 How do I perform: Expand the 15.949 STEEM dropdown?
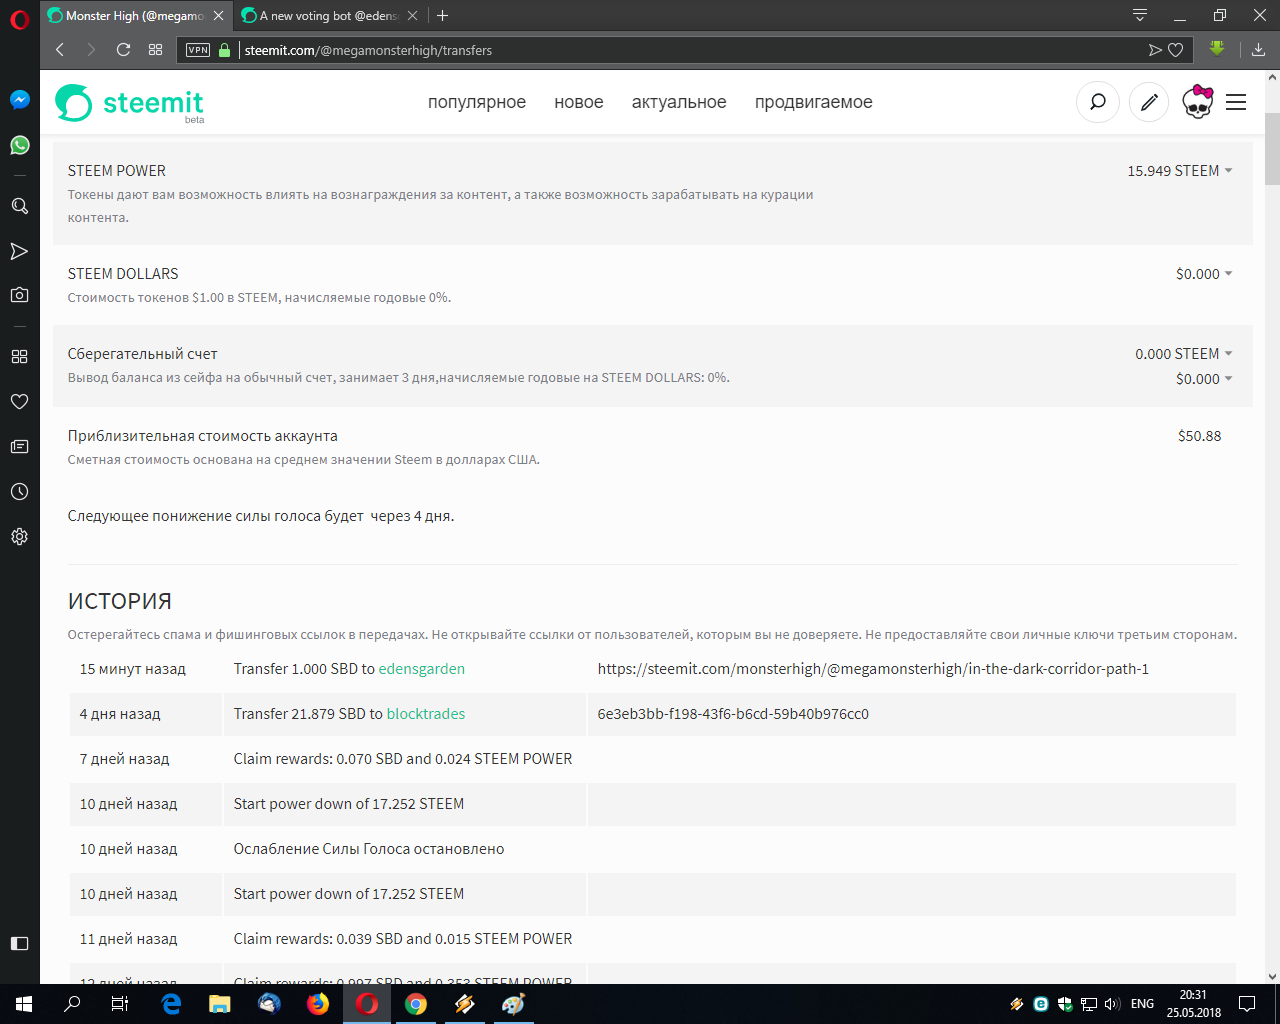point(1180,171)
